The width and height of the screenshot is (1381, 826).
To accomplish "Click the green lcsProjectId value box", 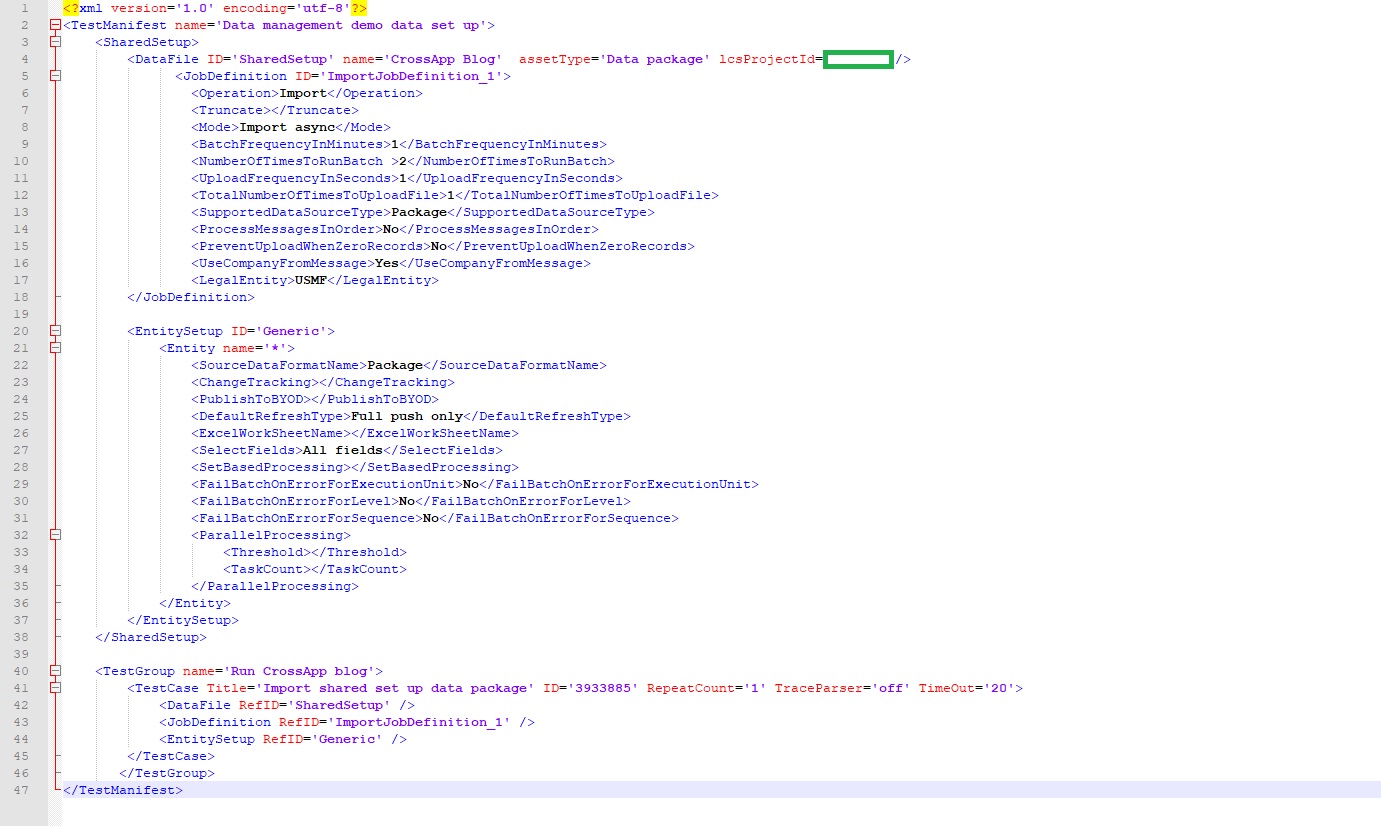I will click(x=857, y=60).
